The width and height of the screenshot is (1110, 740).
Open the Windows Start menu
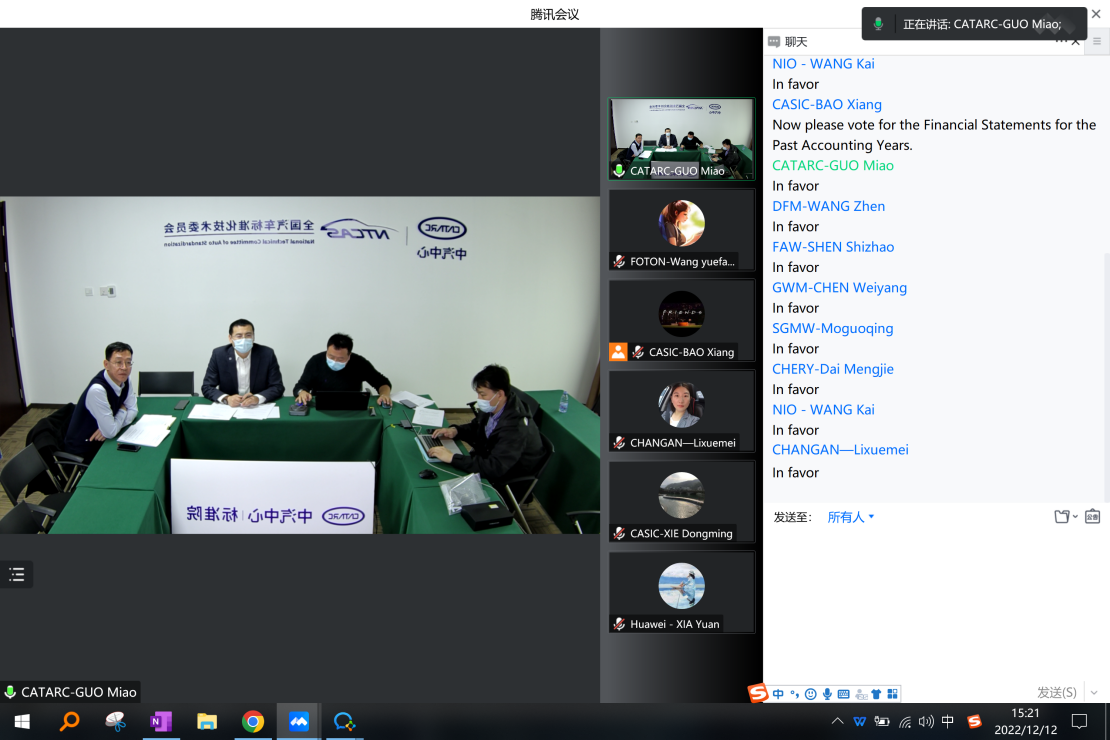20,722
